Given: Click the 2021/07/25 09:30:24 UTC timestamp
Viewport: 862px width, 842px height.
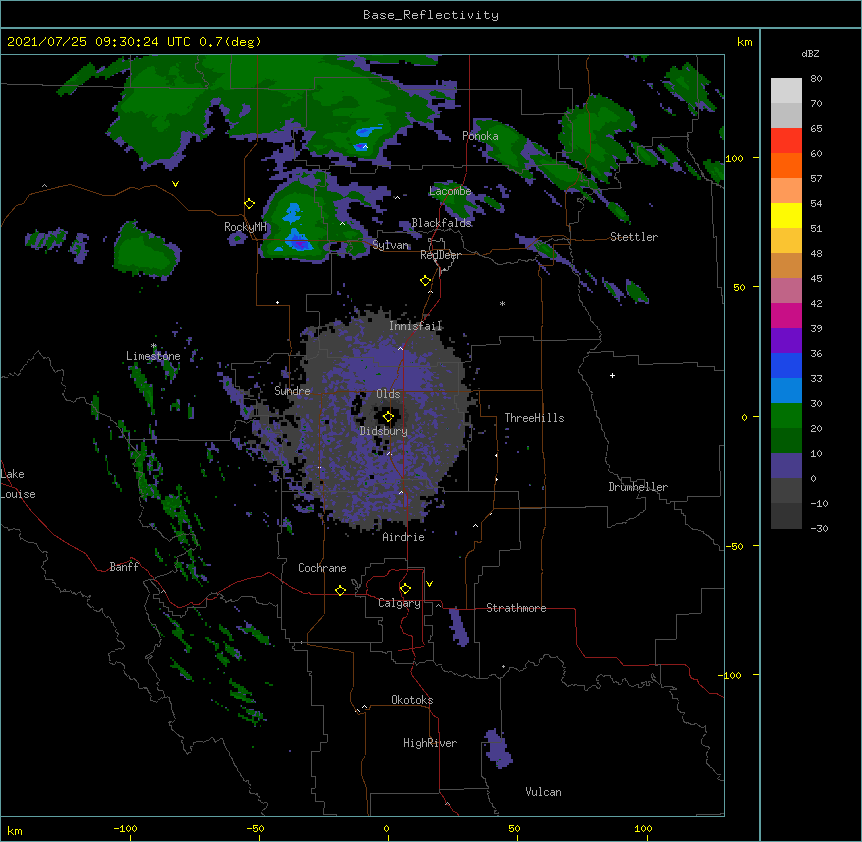Looking at the screenshot, I should coord(99,42).
